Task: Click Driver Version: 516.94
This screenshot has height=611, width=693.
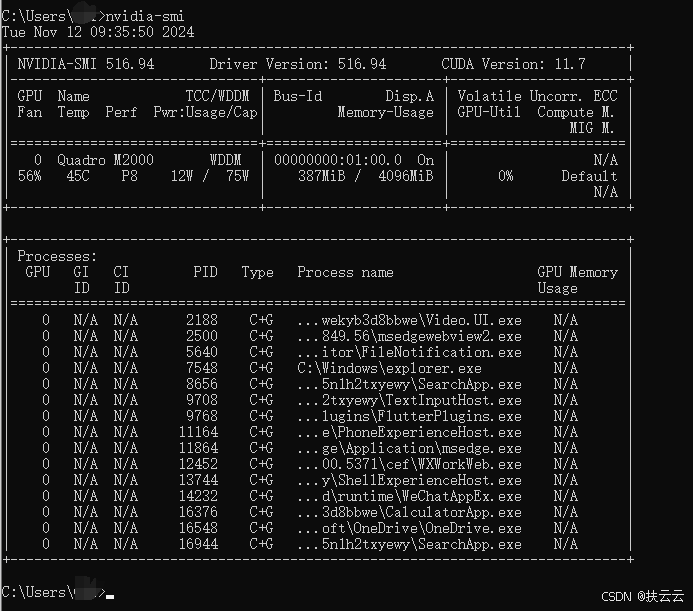Action: (297, 64)
